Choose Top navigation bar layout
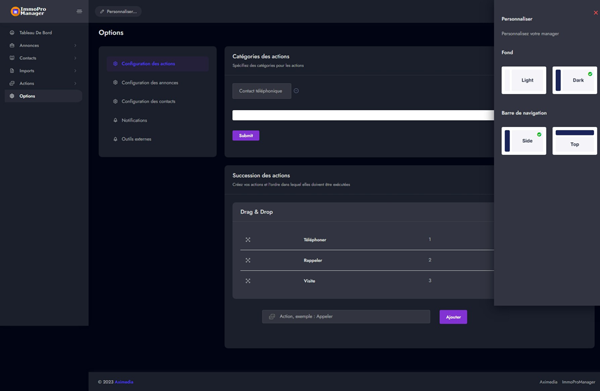 pyautogui.click(x=574, y=141)
